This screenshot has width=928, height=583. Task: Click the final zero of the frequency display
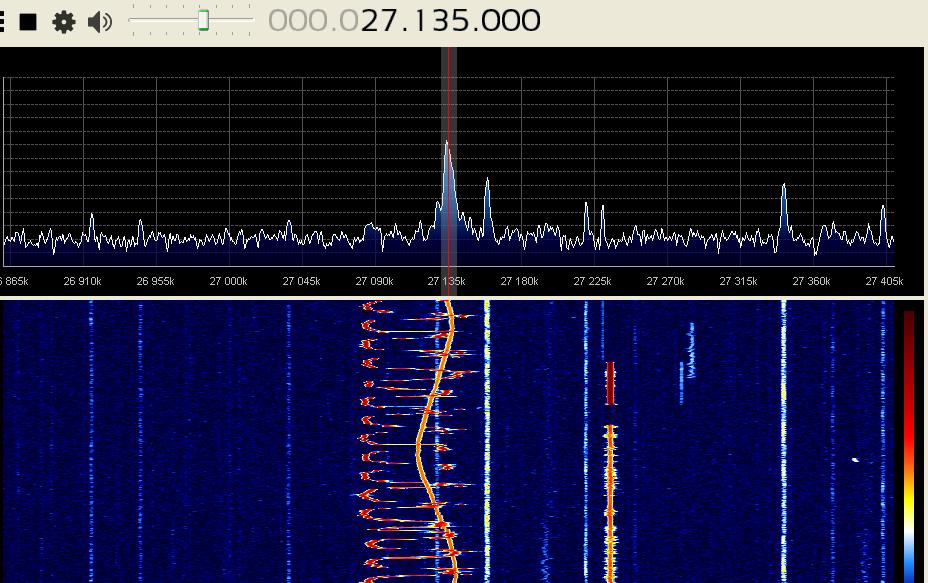click(x=530, y=20)
